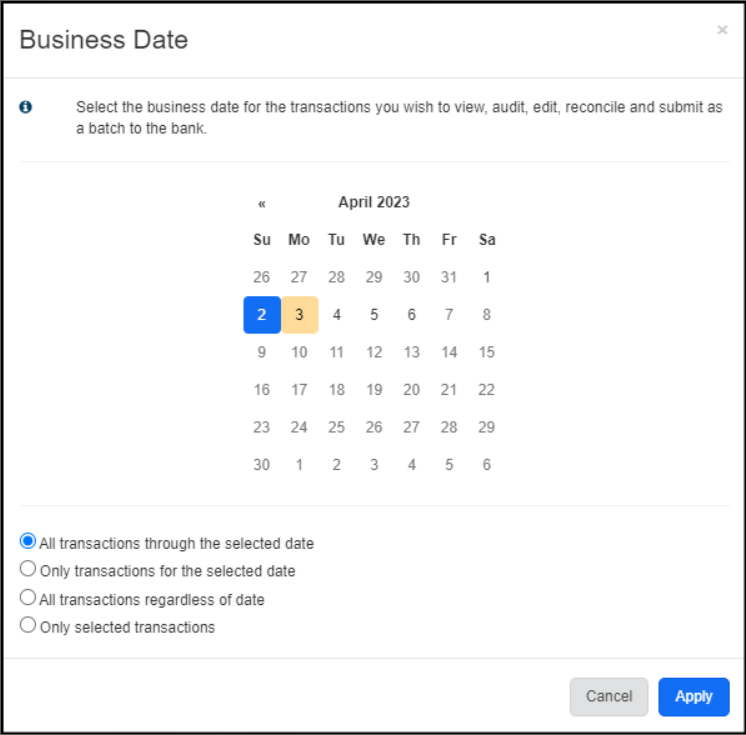
Task: Choose Only selected transactions option
Action: 28,625
